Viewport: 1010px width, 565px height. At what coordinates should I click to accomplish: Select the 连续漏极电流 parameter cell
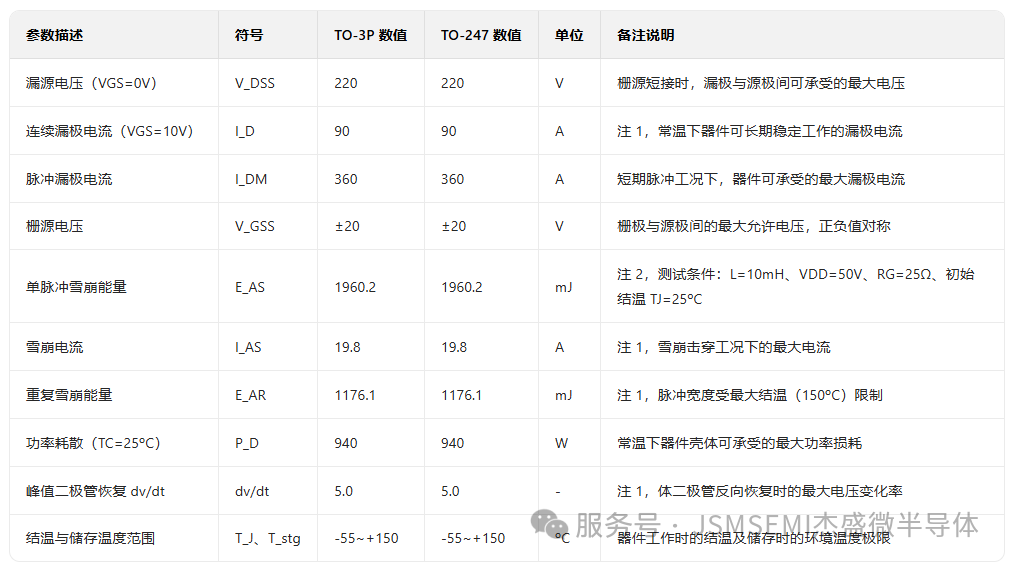110,131
